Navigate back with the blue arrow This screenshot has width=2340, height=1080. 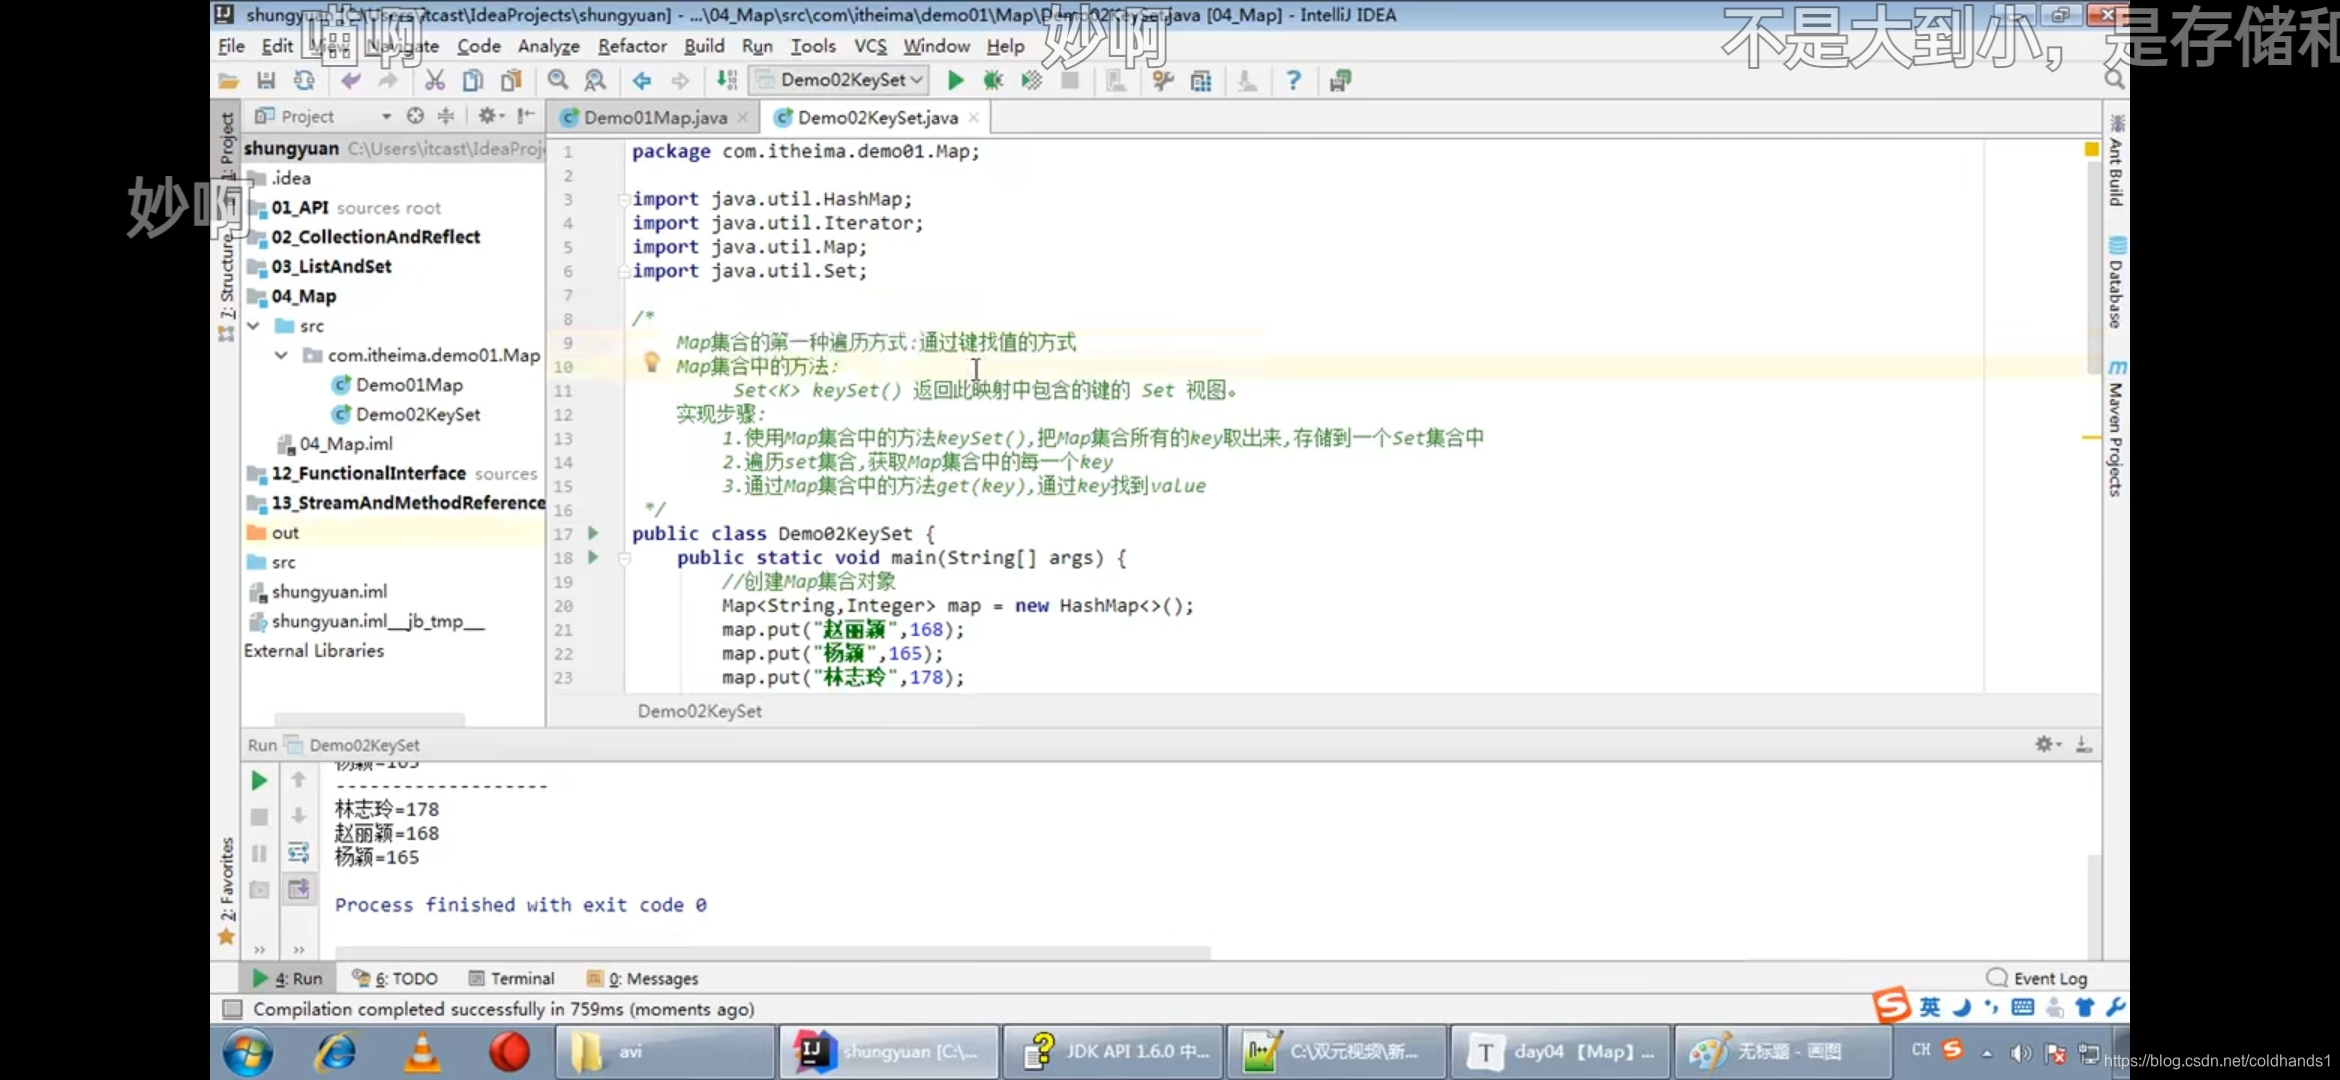click(x=642, y=81)
